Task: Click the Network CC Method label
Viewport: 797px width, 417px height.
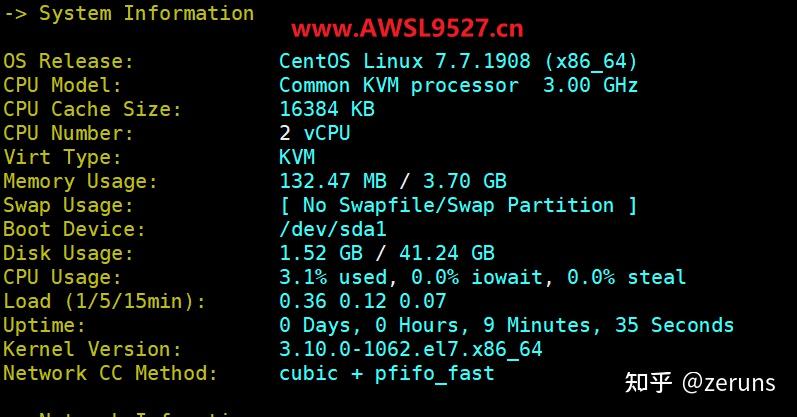Action: pos(110,373)
